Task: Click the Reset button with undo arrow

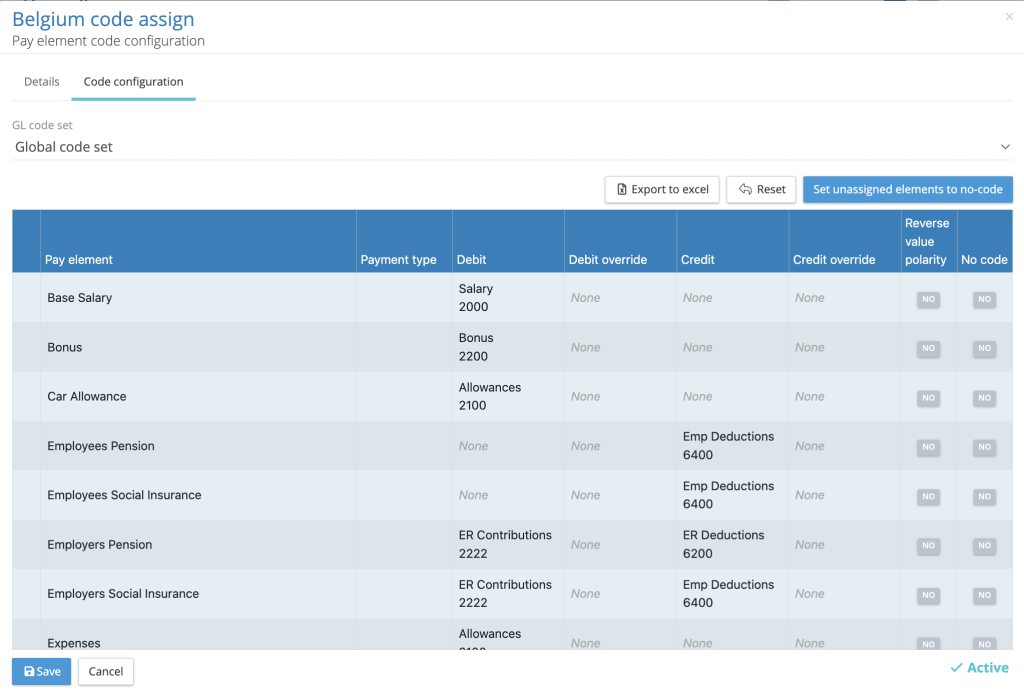Action: point(761,189)
